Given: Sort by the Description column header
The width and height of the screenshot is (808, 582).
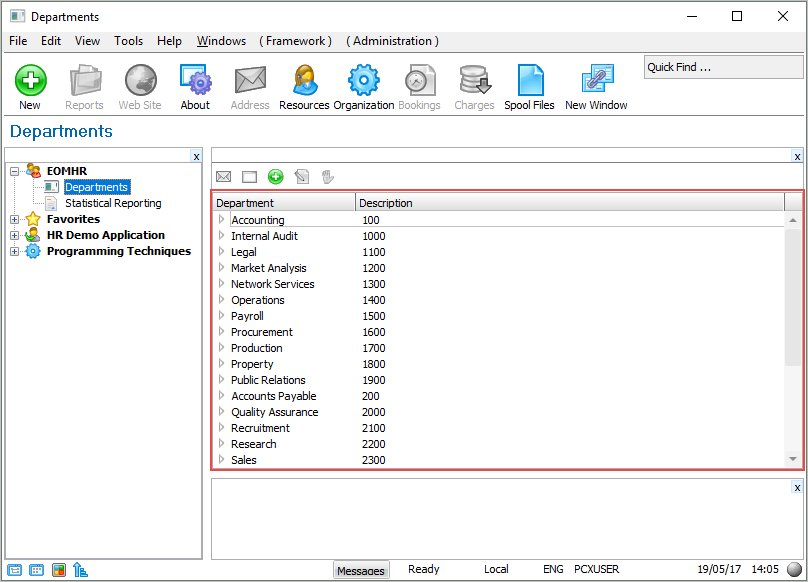Looking at the screenshot, I should point(570,203).
